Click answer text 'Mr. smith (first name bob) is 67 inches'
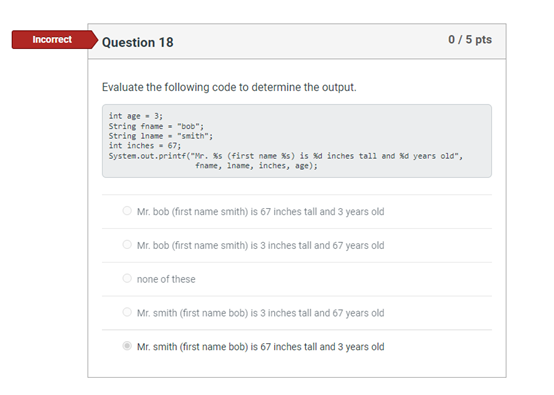The height and width of the screenshot is (395, 554). coord(260,347)
